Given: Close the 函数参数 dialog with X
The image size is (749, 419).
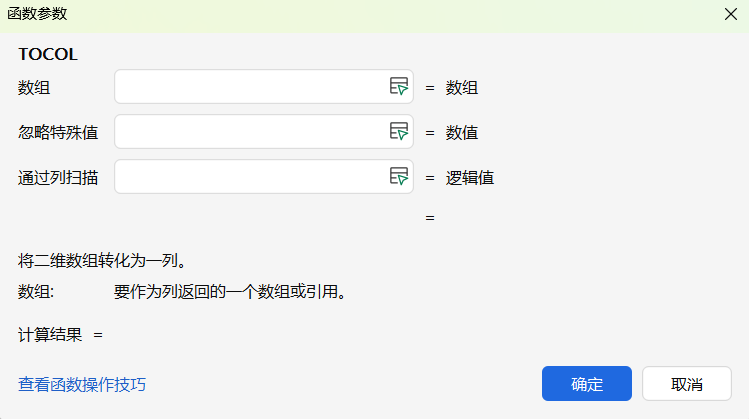Looking at the screenshot, I should (x=731, y=14).
